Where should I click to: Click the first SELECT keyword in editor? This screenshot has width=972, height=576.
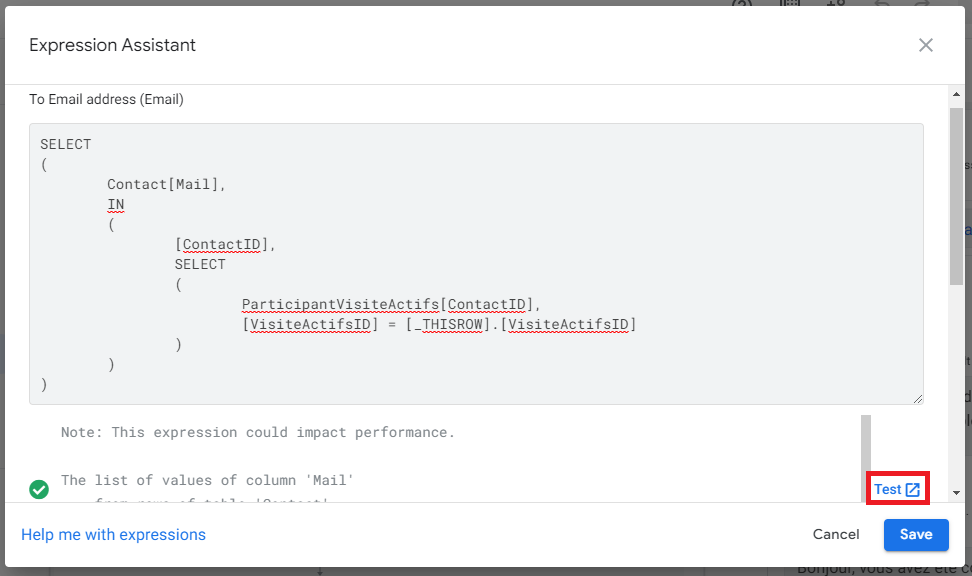click(x=66, y=144)
